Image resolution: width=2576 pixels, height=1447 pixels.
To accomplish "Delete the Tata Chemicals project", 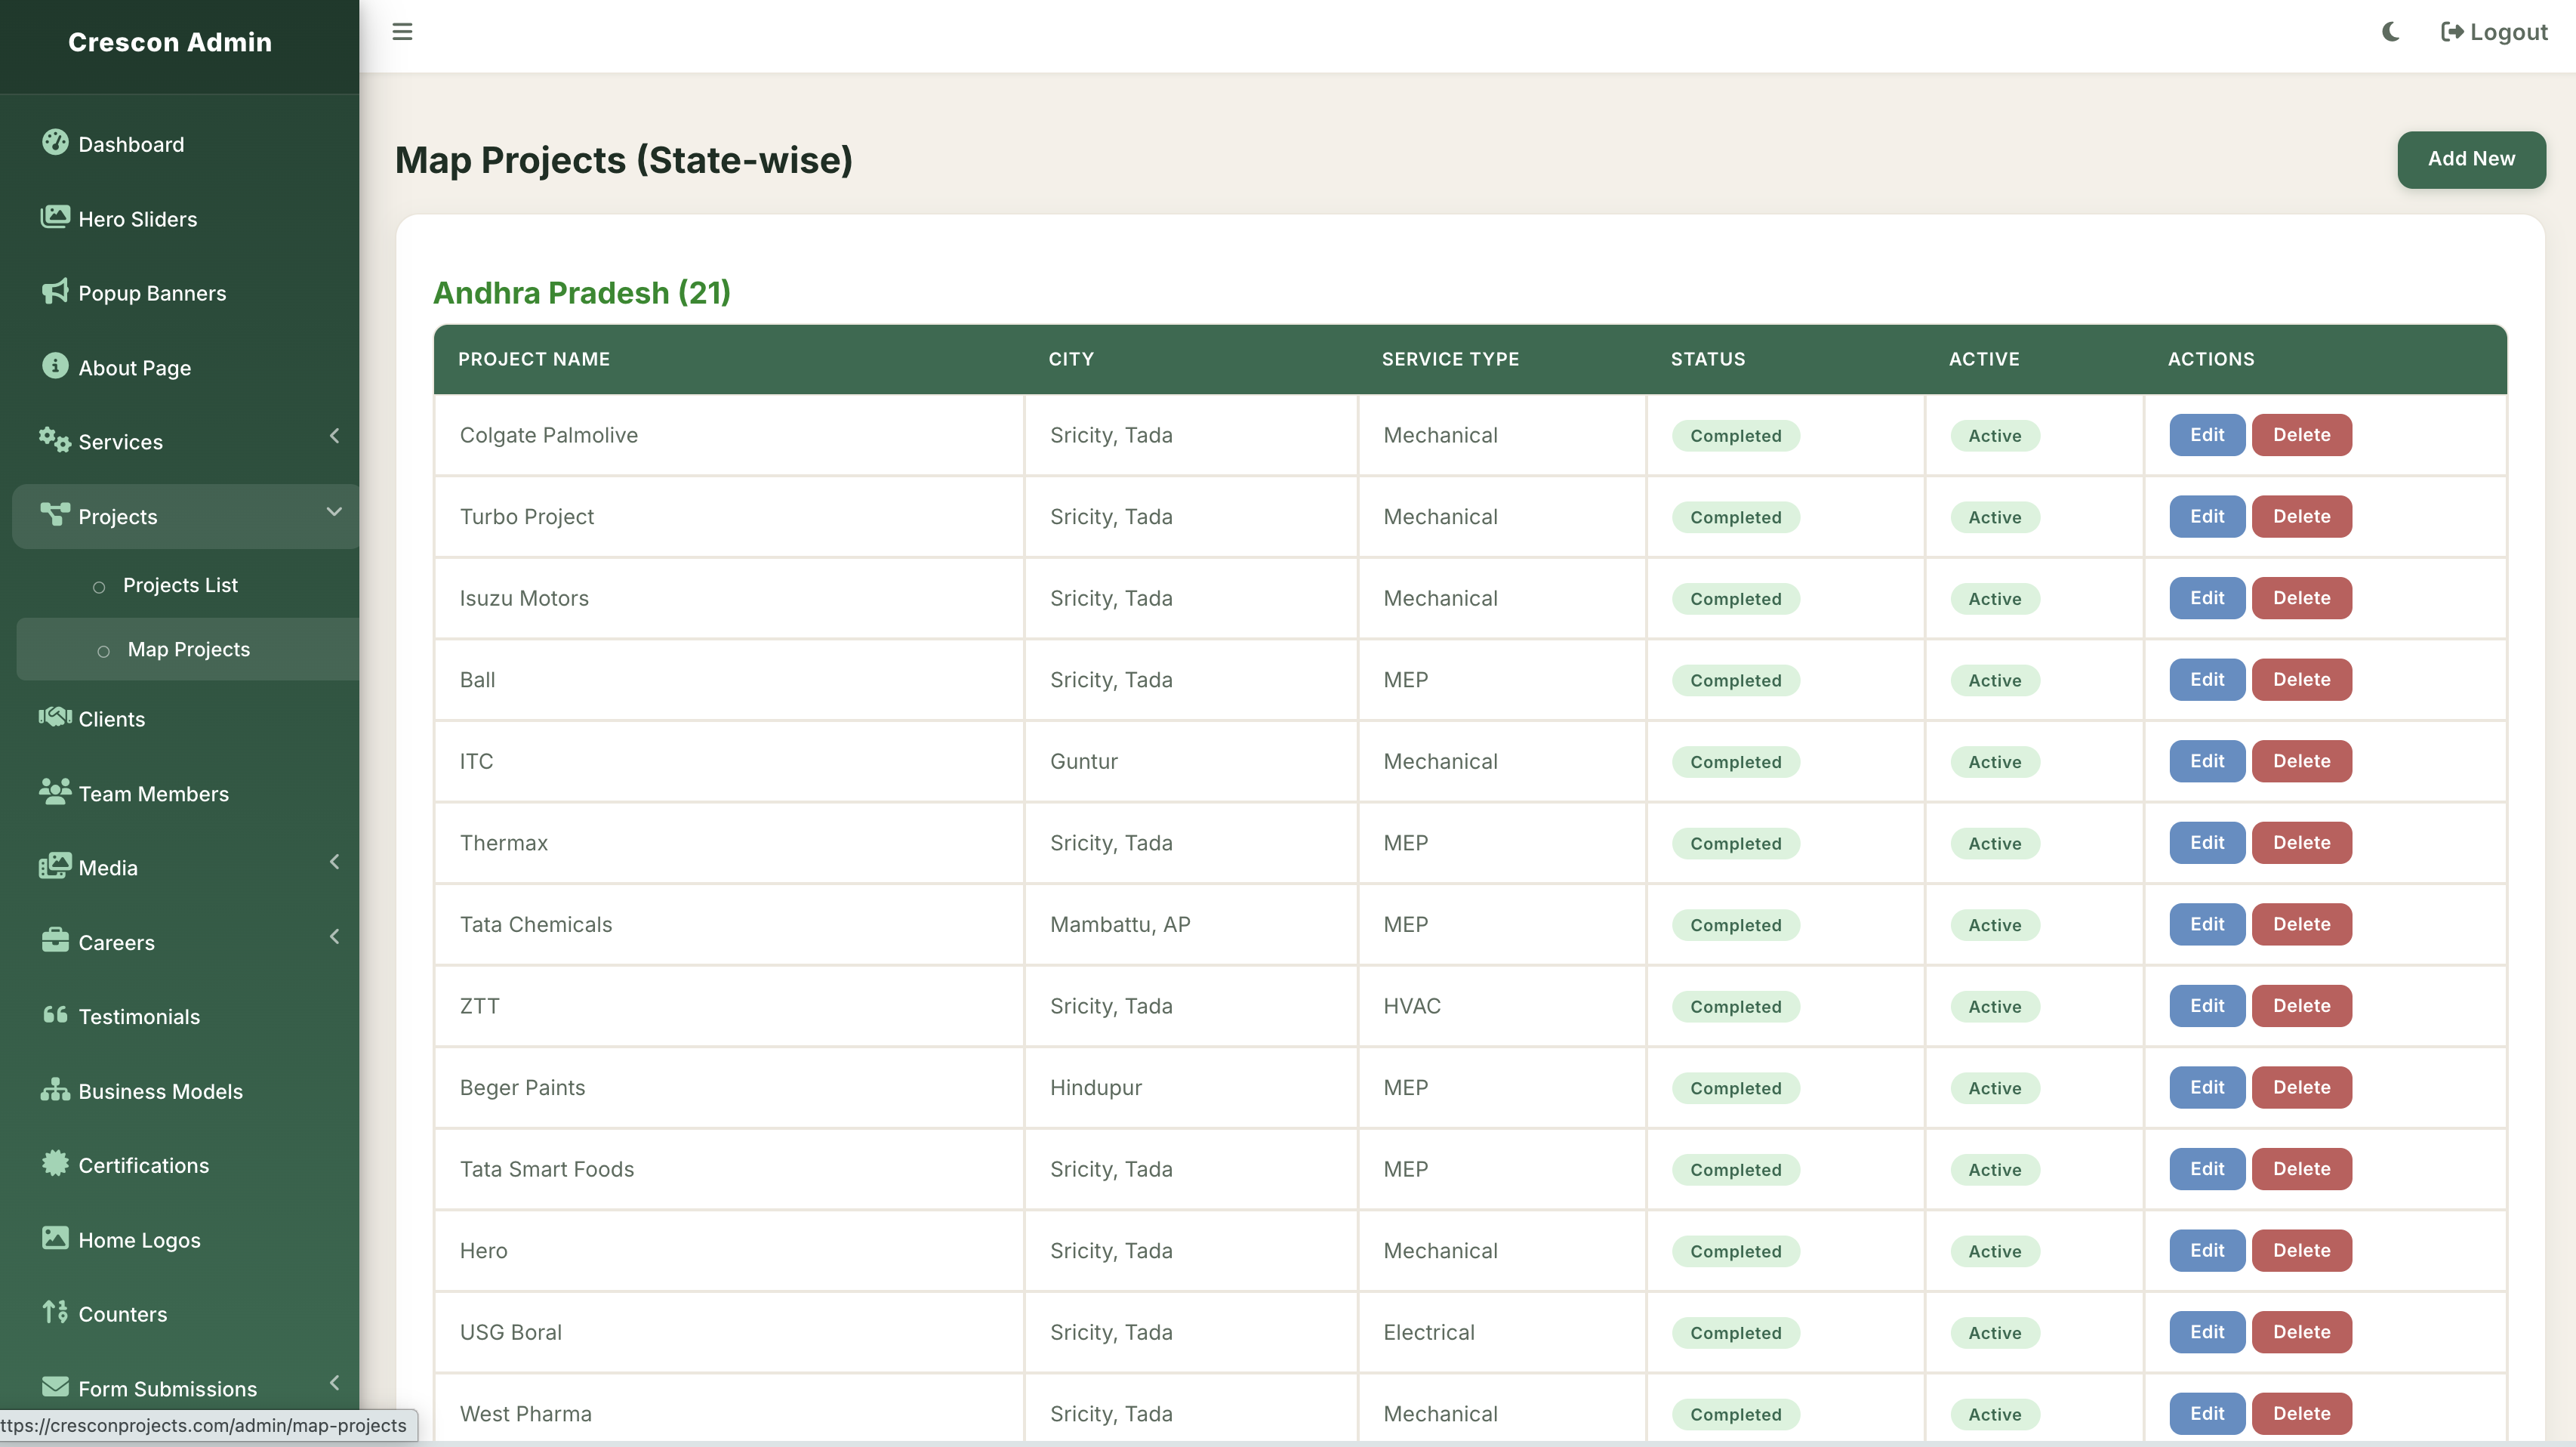I will coord(2301,924).
